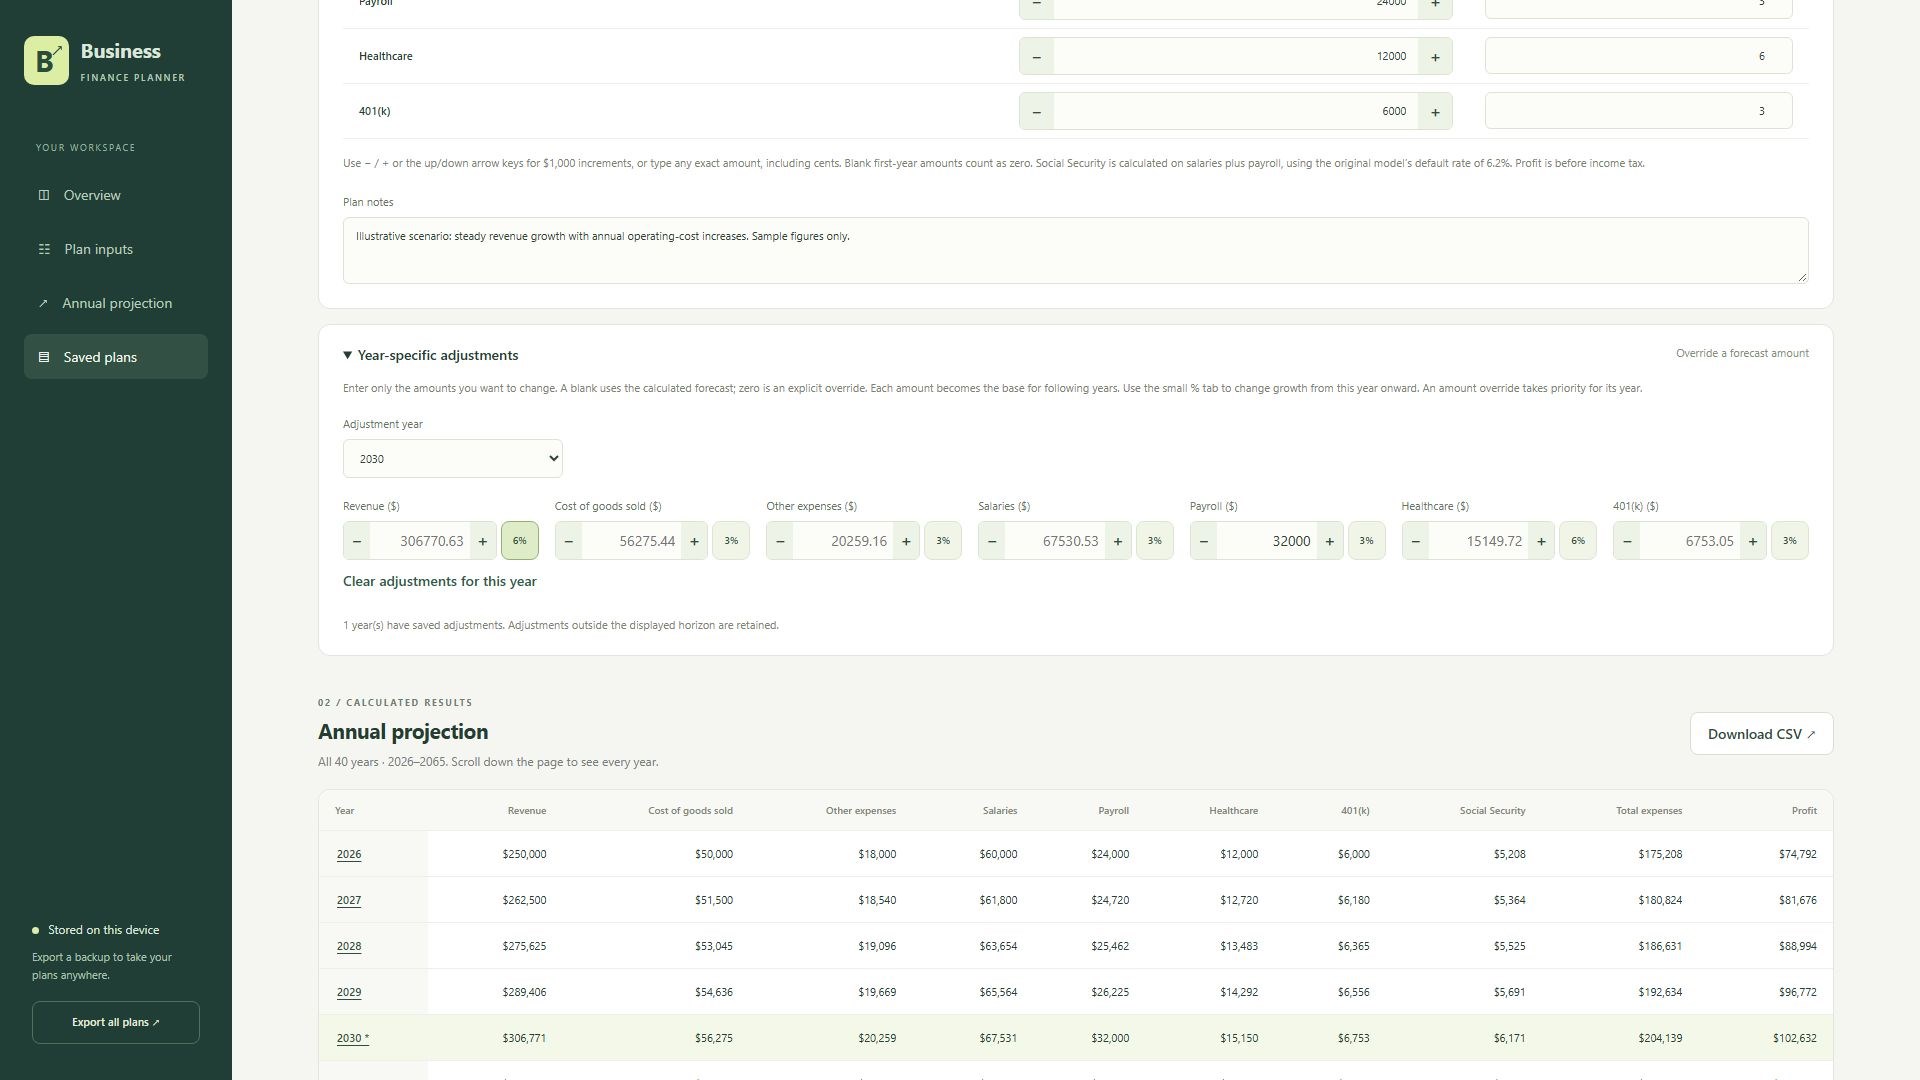The height and width of the screenshot is (1080, 1920).
Task: Decrease Other expenses adjustment amount
Action: (780, 541)
